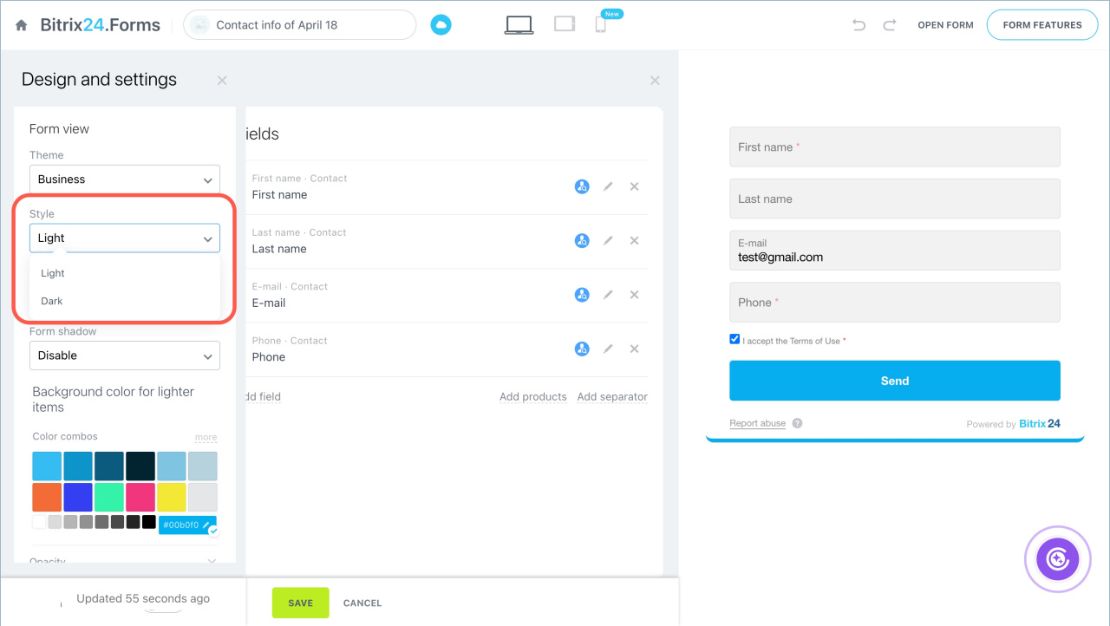Open Form shadow dropdown showing Disable
1110x626 pixels.
[125, 355]
